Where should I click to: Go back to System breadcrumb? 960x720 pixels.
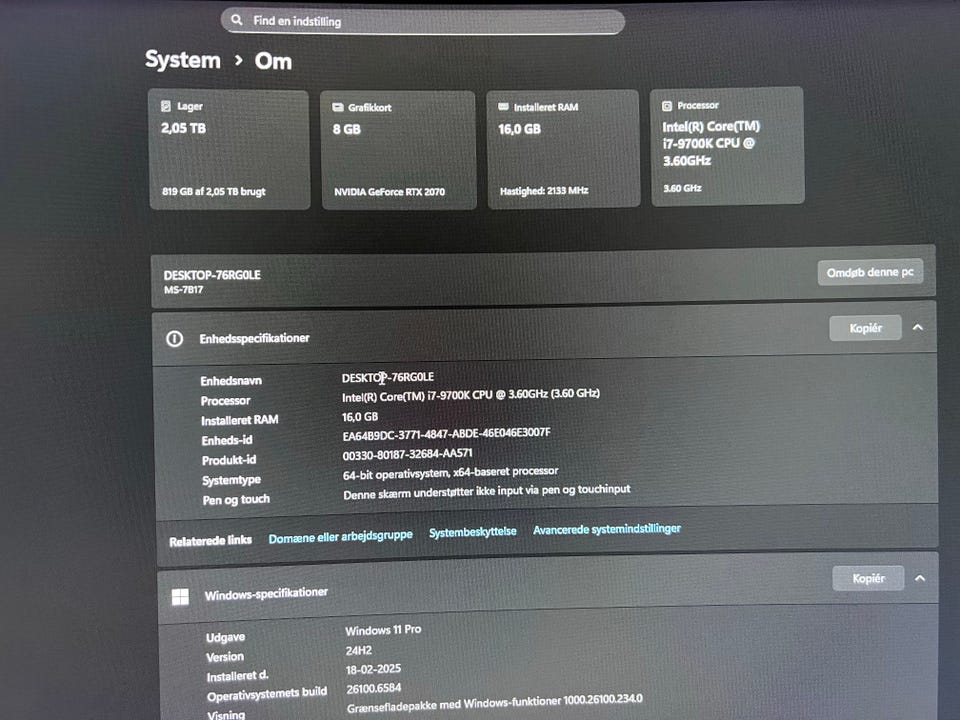click(182, 60)
